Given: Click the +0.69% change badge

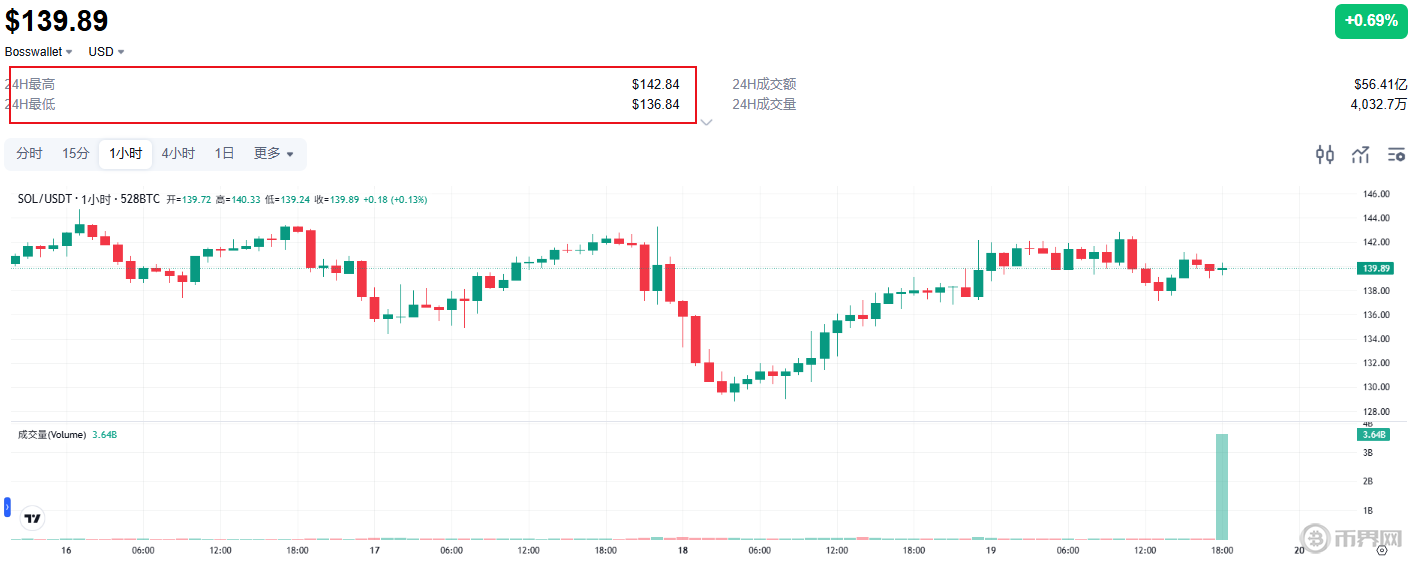Looking at the screenshot, I should (x=1370, y=21).
